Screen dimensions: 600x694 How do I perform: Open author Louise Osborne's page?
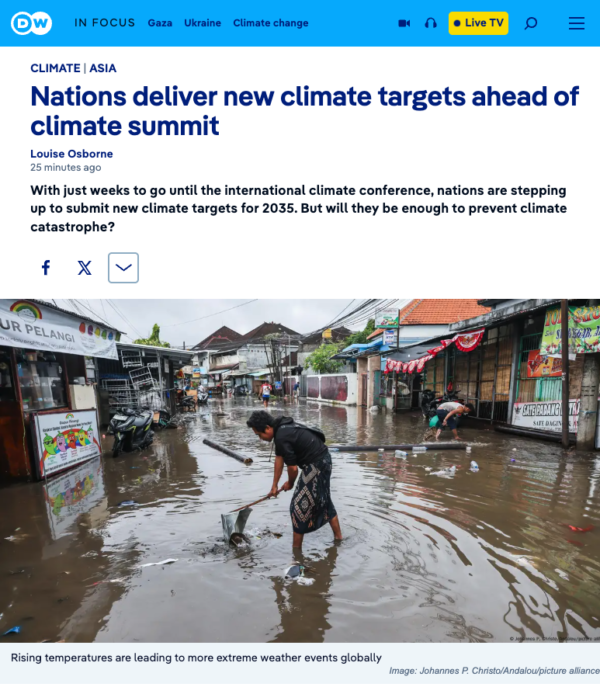72,154
